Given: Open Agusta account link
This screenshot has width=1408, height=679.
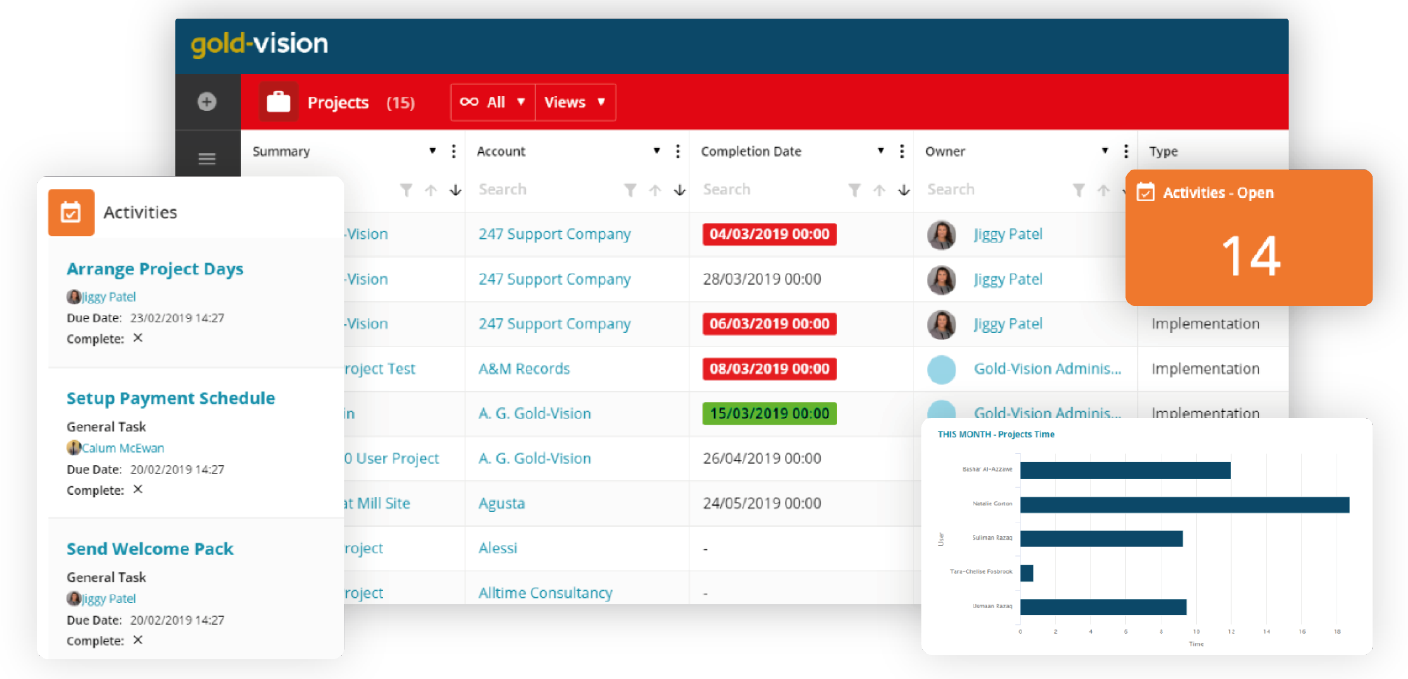Looking at the screenshot, I should click(501, 503).
